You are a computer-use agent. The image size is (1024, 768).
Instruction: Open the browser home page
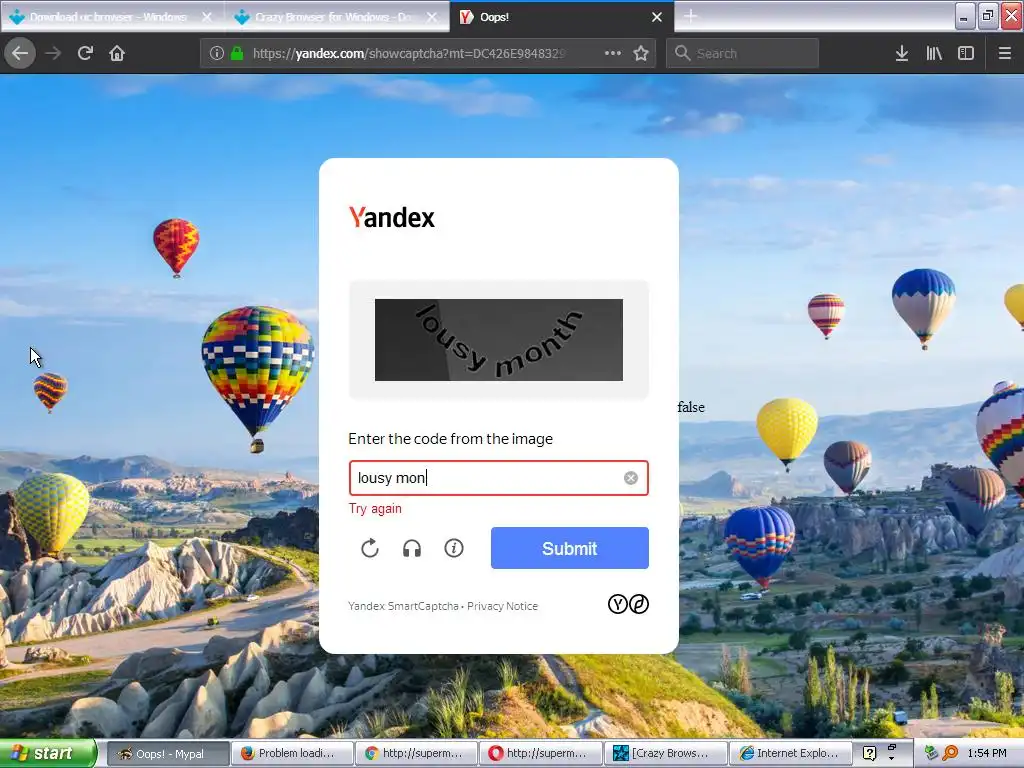point(117,53)
